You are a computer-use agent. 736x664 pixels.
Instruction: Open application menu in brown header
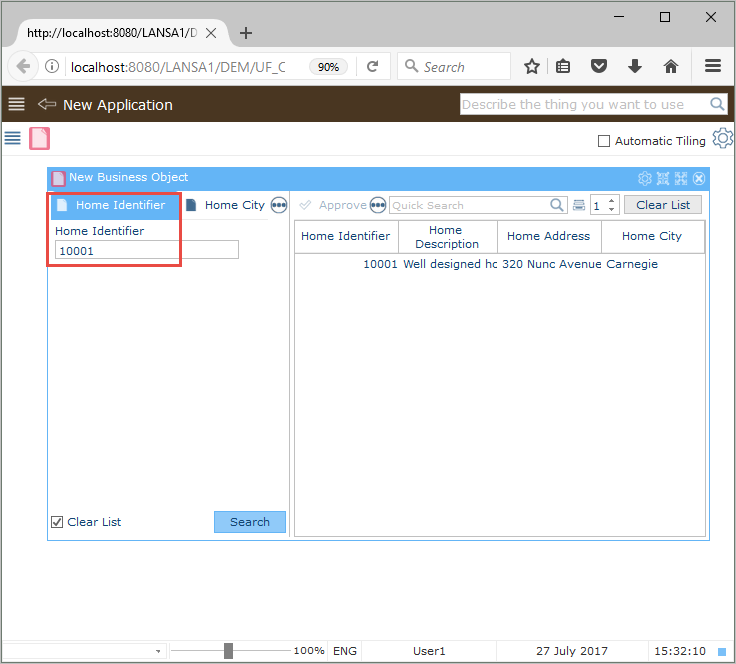tap(16, 104)
